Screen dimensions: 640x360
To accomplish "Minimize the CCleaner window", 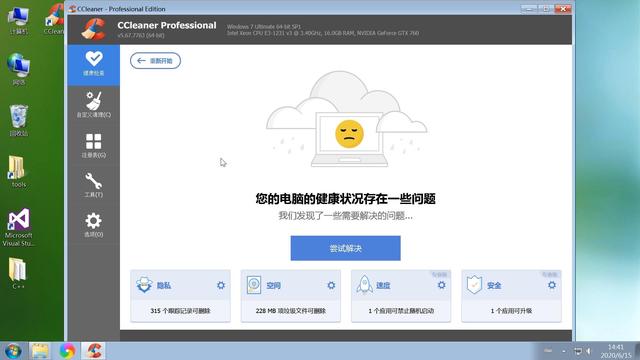I will point(529,9).
